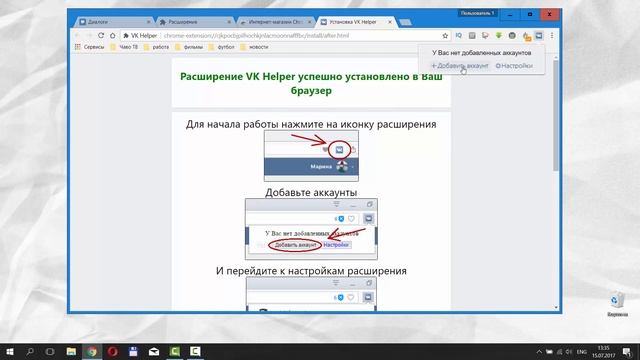Image resolution: width=640 pixels, height=360 pixels.
Task: Close the Расширения tab
Action: [x=229, y=22]
